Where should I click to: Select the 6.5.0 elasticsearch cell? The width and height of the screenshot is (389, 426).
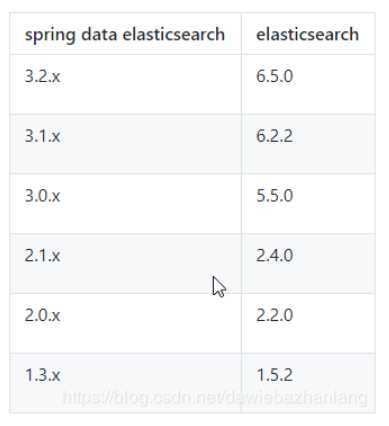click(308, 84)
